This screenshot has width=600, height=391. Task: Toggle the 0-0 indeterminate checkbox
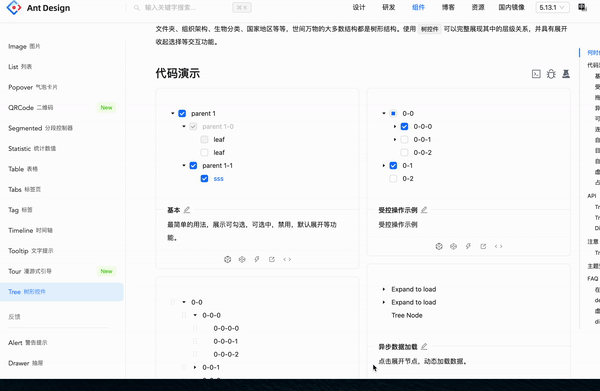click(x=393, y=114)
